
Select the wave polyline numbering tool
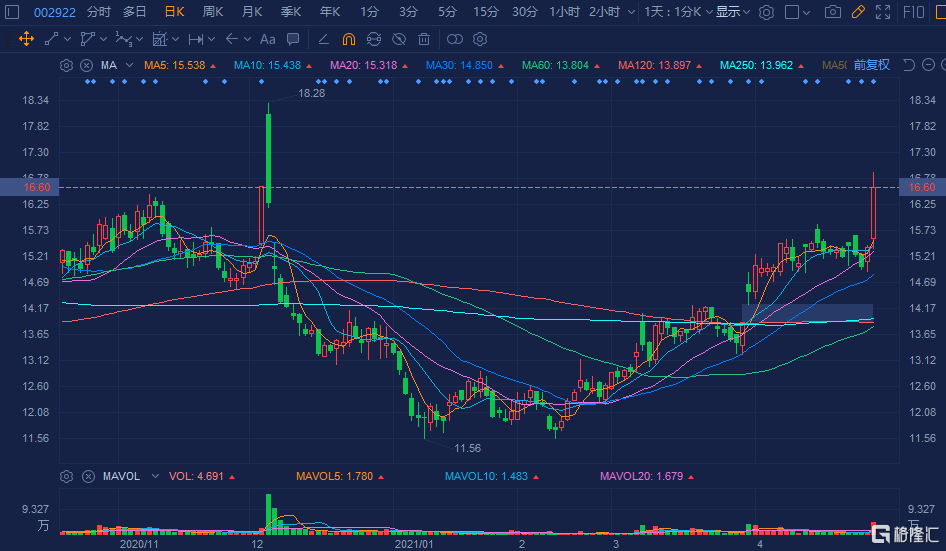pos(123,39)
